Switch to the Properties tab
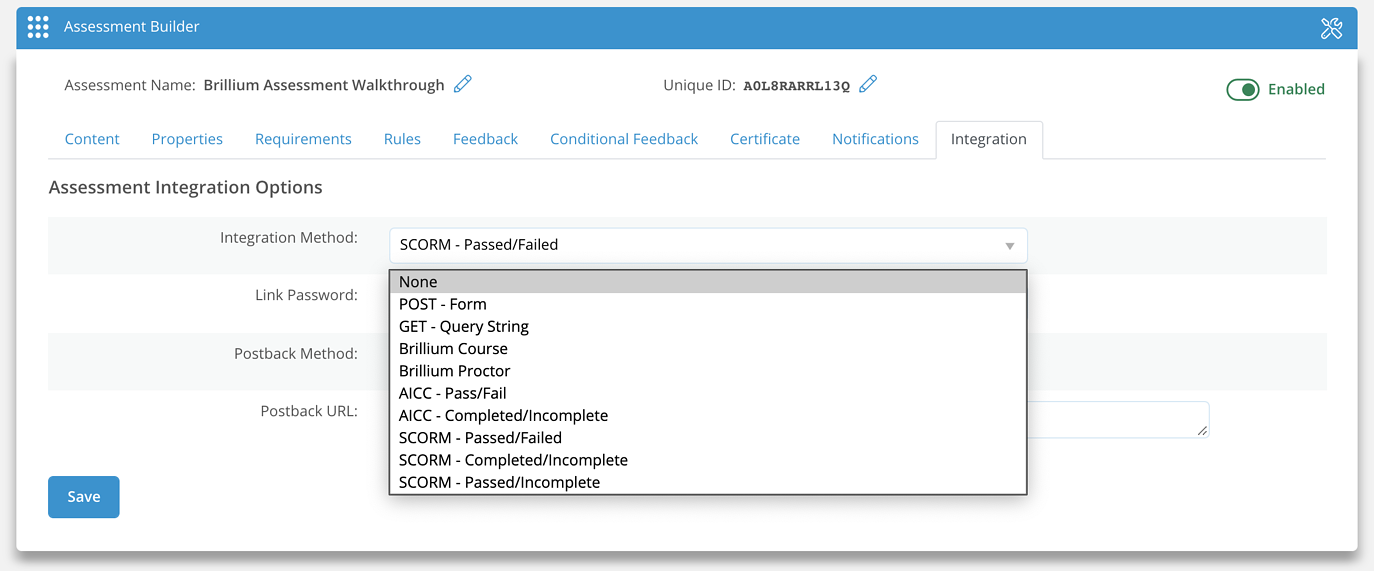 187,139
